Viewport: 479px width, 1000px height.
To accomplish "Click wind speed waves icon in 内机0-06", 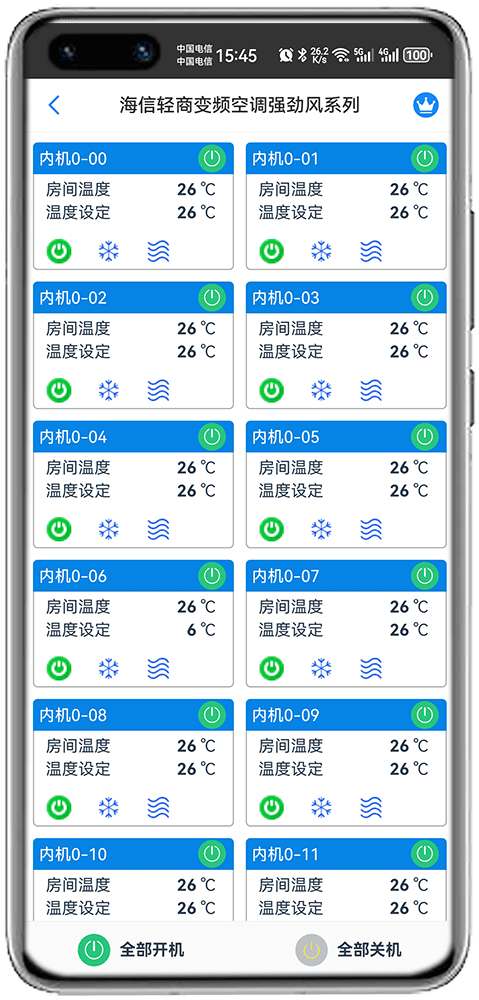I will [158, 668].
